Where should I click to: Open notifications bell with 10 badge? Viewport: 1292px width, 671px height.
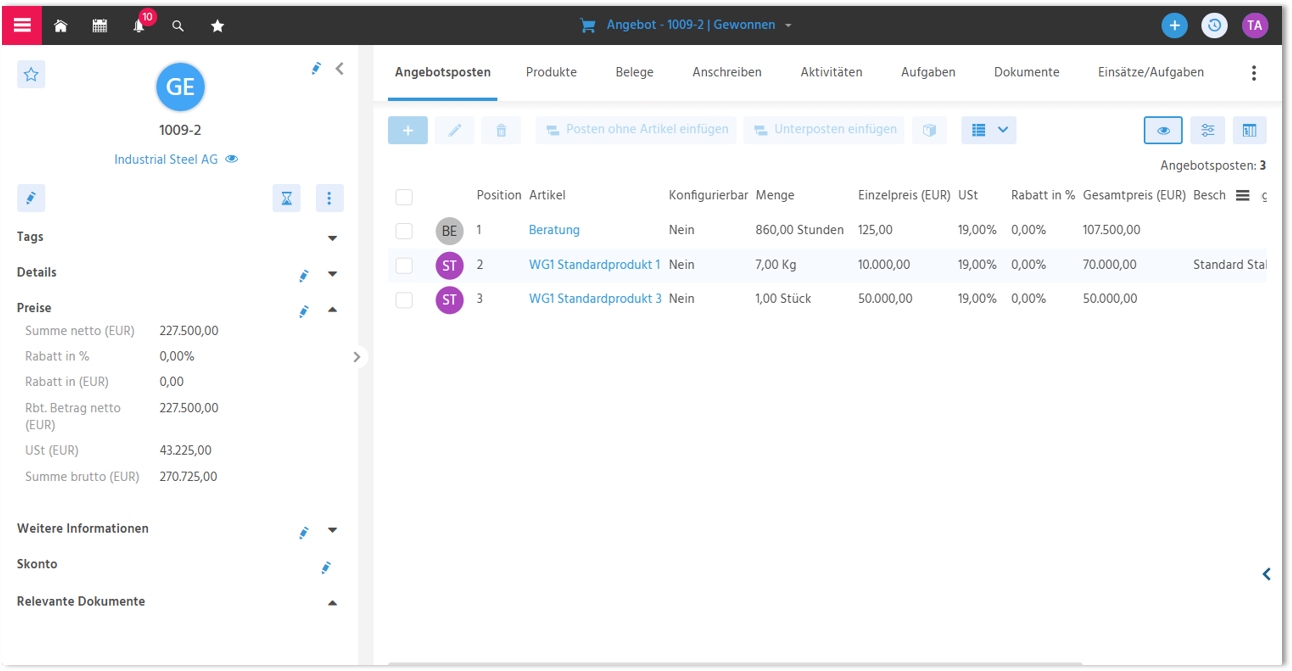click(140, 24)
